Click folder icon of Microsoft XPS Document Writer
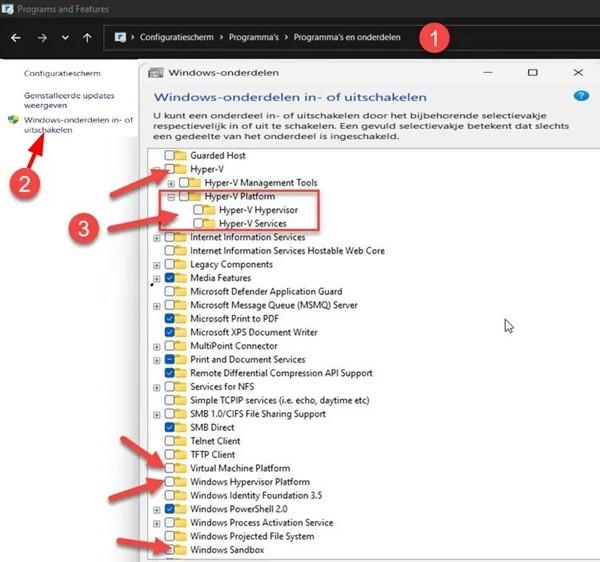 click(181, 332)
